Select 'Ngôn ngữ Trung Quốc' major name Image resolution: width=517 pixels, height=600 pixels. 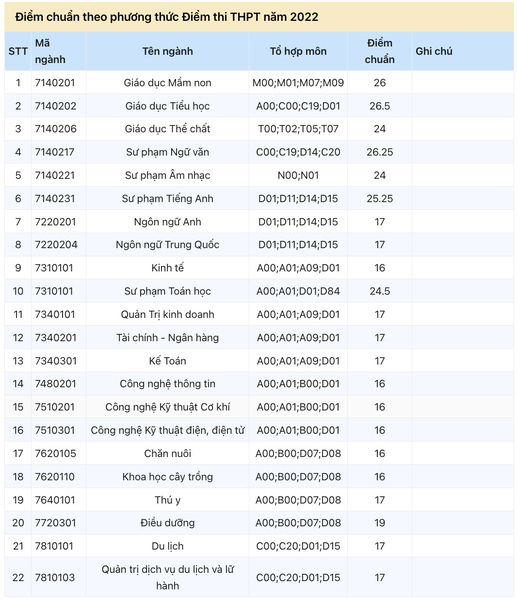[x=168, y=245]
